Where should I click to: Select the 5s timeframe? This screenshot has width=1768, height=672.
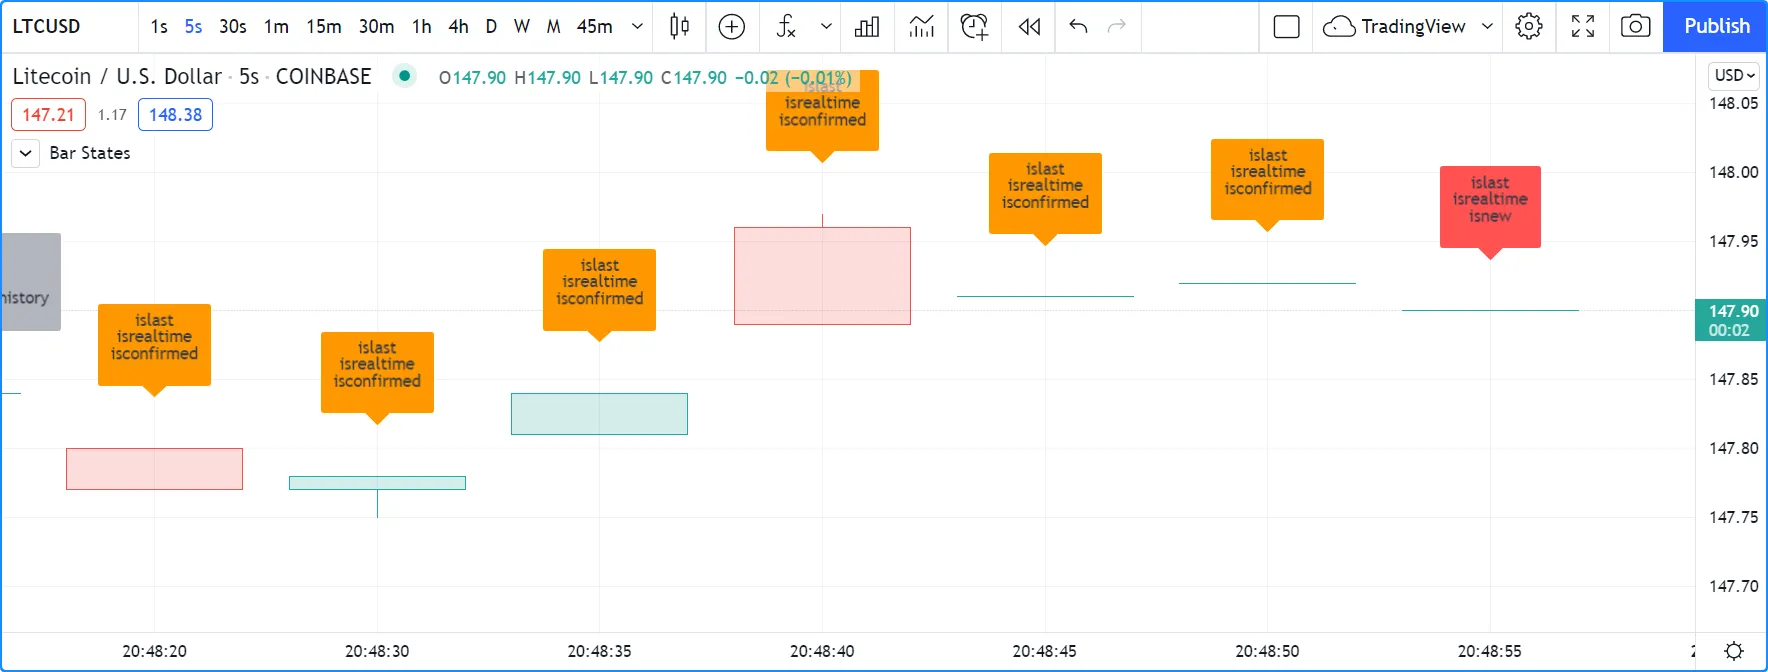click(193, 27)
